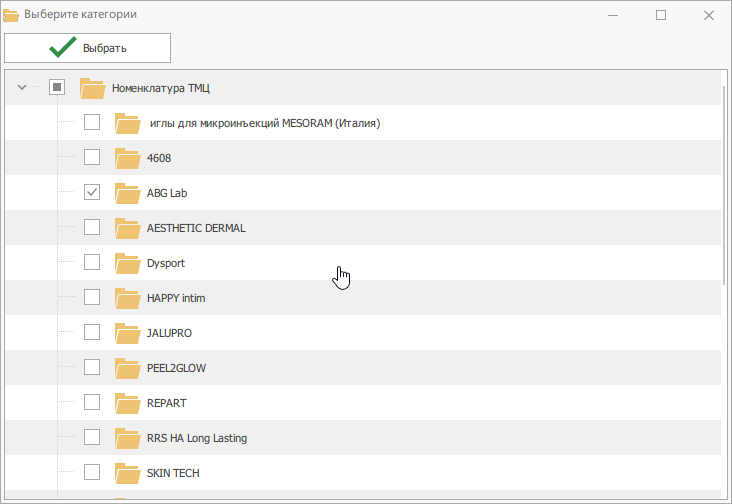Select the AESTHETIC DERMAL row text
The height and width of the screenshot is (504, 732).
click(196, 228)
